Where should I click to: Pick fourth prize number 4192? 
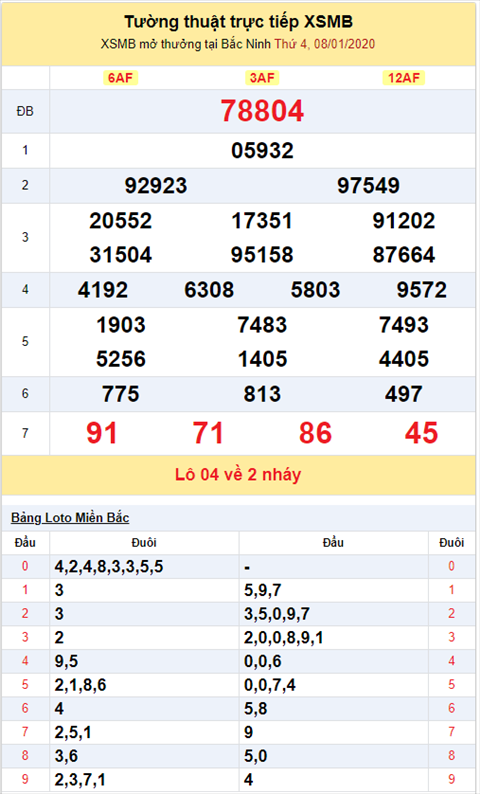103,291
